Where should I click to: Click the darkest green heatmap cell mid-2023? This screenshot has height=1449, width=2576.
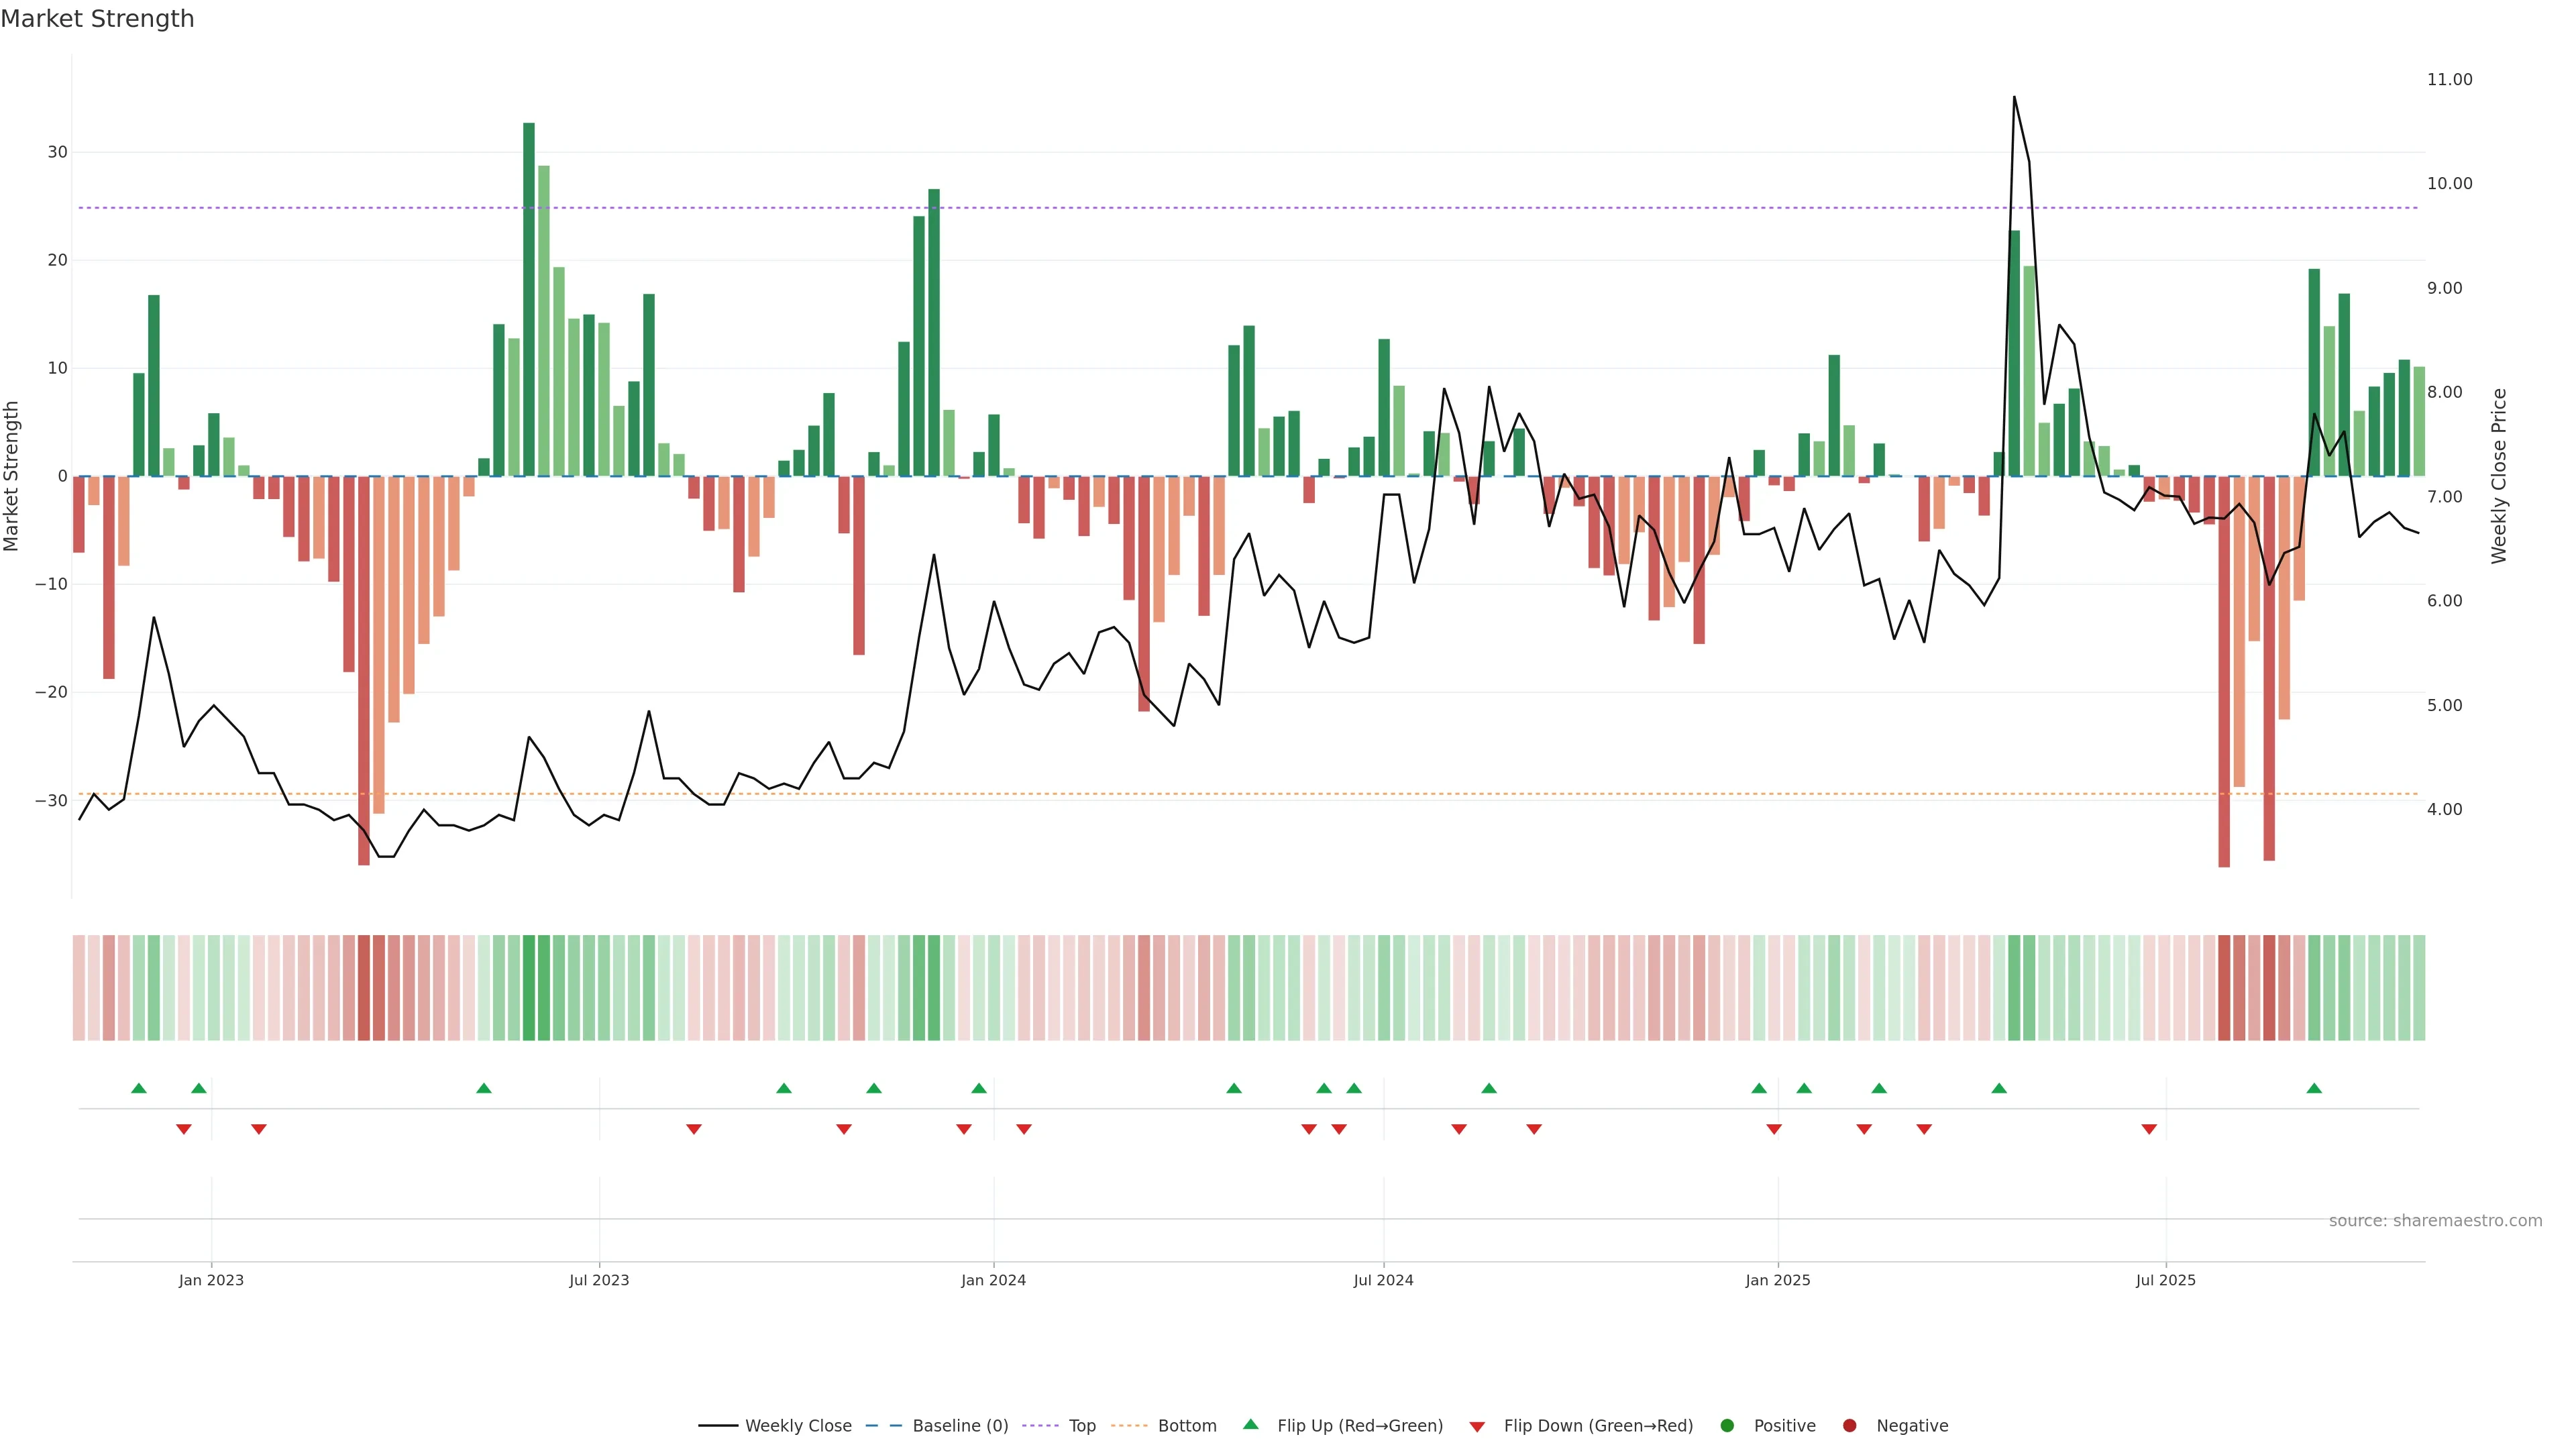529,987
